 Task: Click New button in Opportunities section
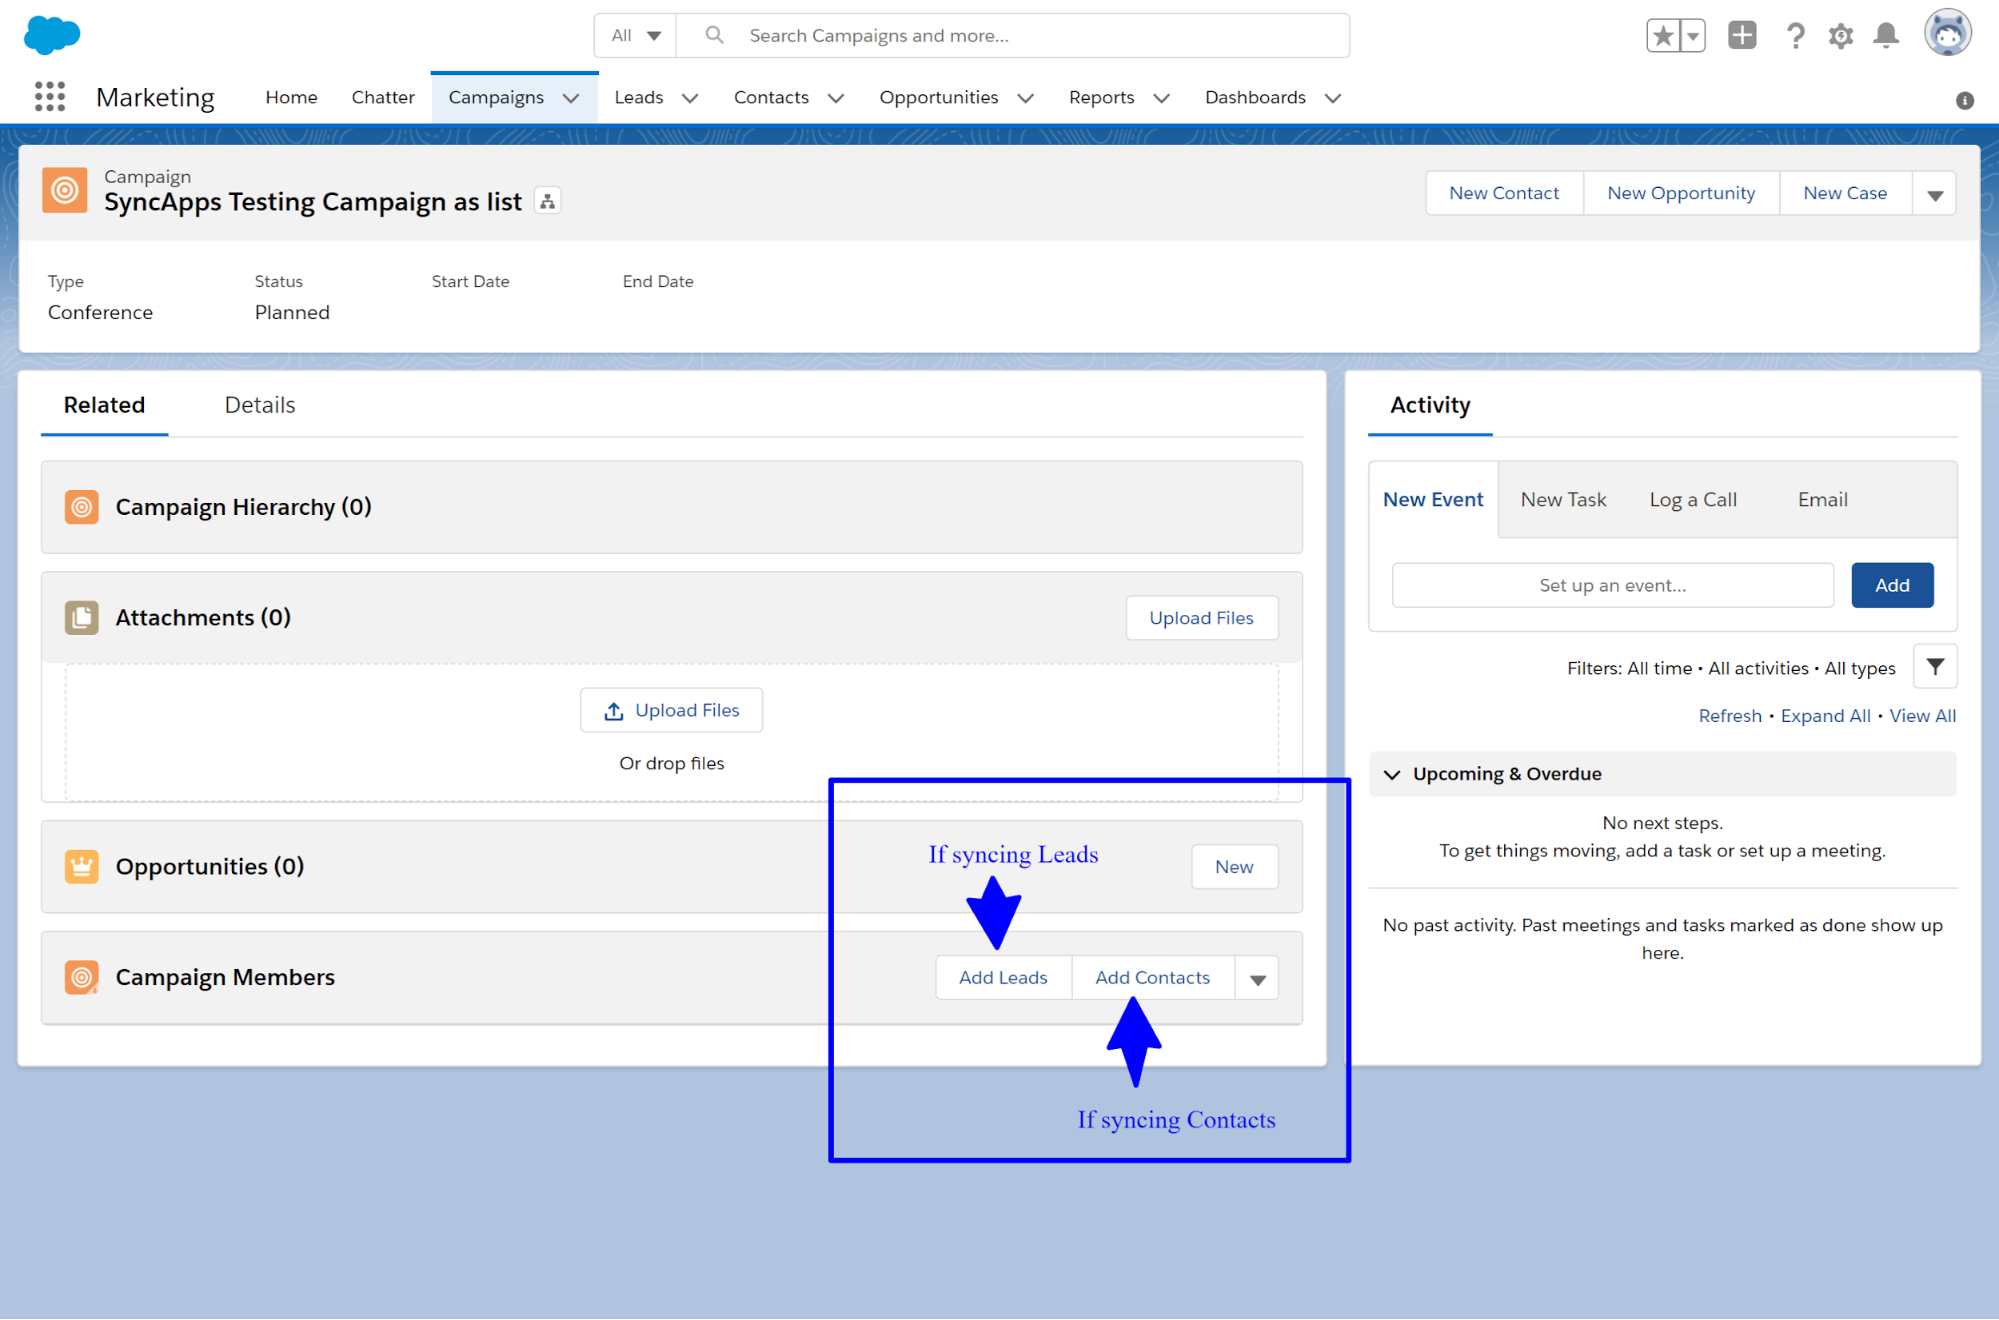pyautogui.click(x=1234, y=867)
